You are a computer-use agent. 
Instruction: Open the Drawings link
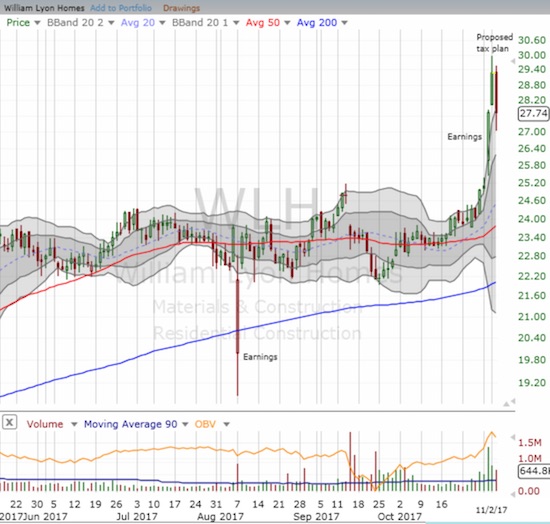coord(181,8)
